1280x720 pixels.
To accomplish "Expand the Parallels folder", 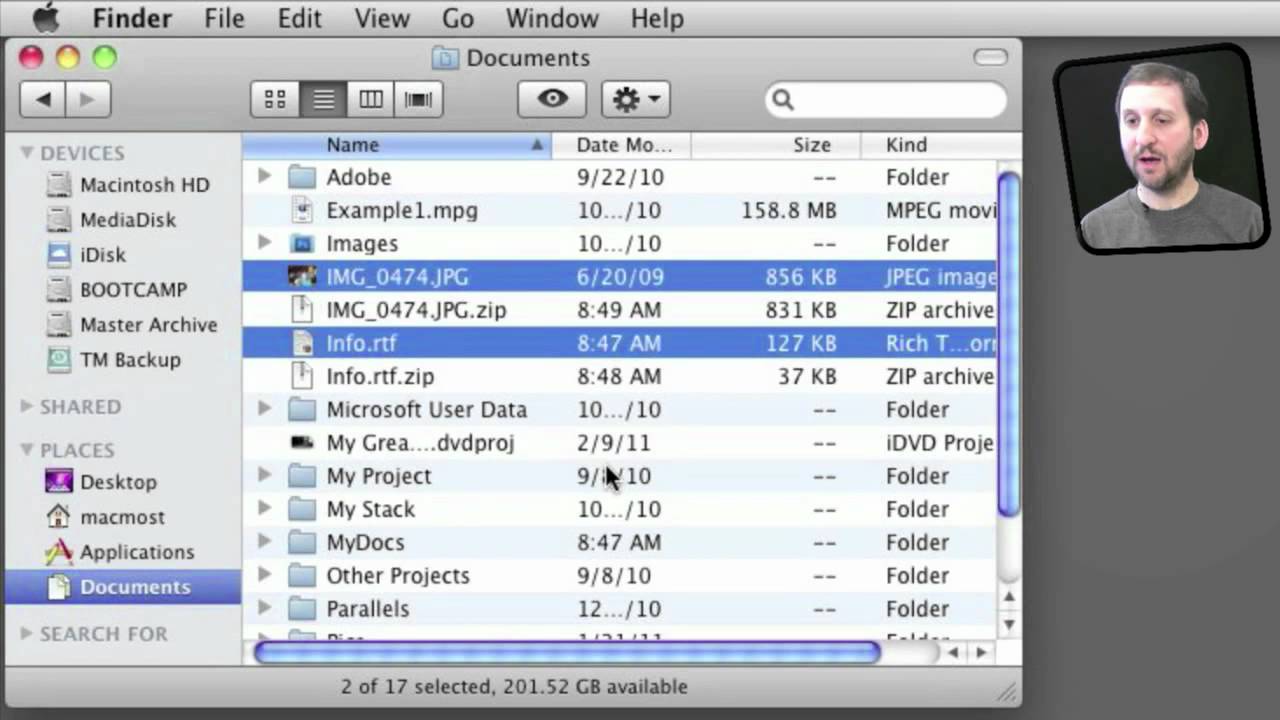I will 264,608.
